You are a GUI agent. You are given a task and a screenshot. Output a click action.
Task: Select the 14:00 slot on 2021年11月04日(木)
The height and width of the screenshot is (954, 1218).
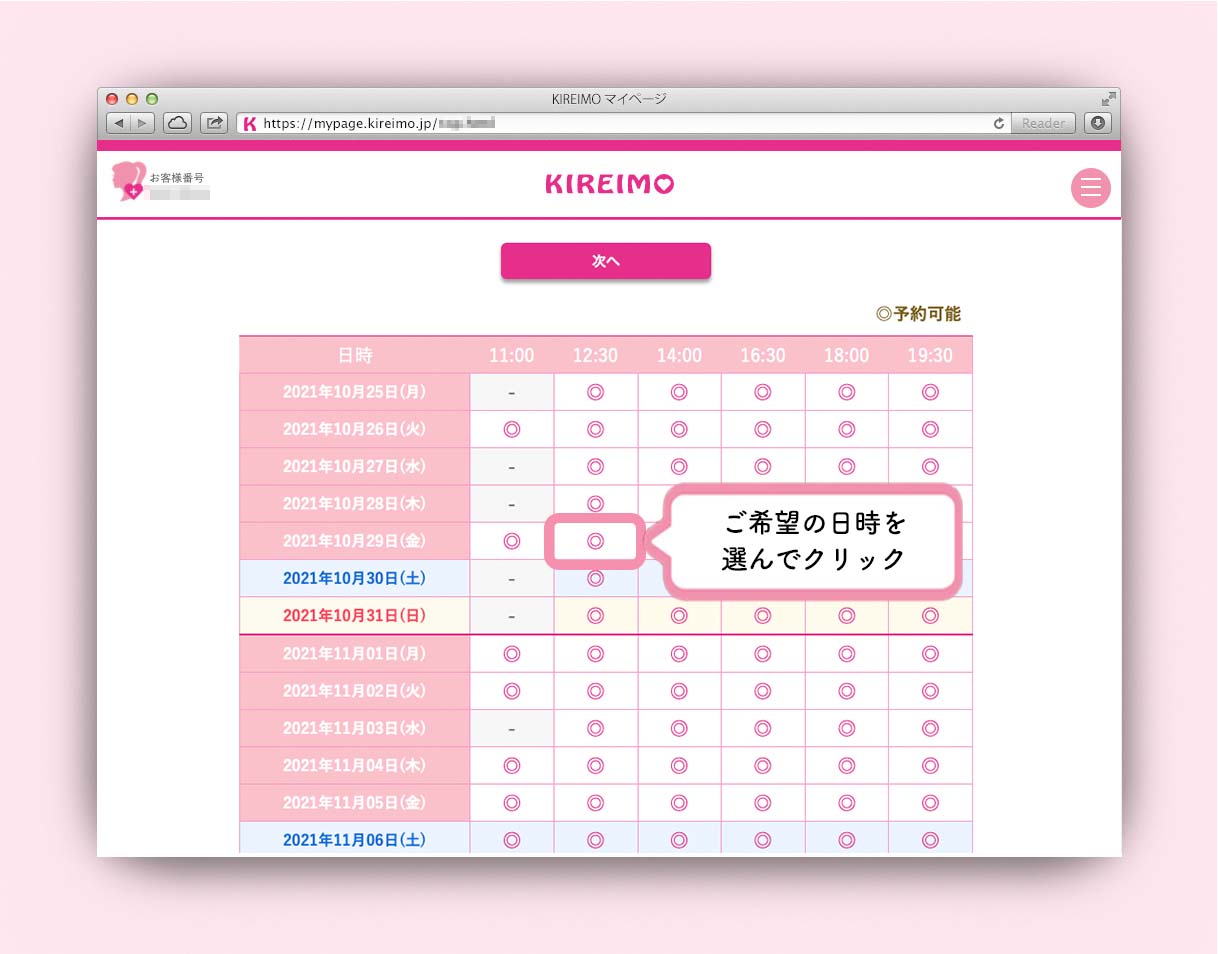[x=679, y=766]
